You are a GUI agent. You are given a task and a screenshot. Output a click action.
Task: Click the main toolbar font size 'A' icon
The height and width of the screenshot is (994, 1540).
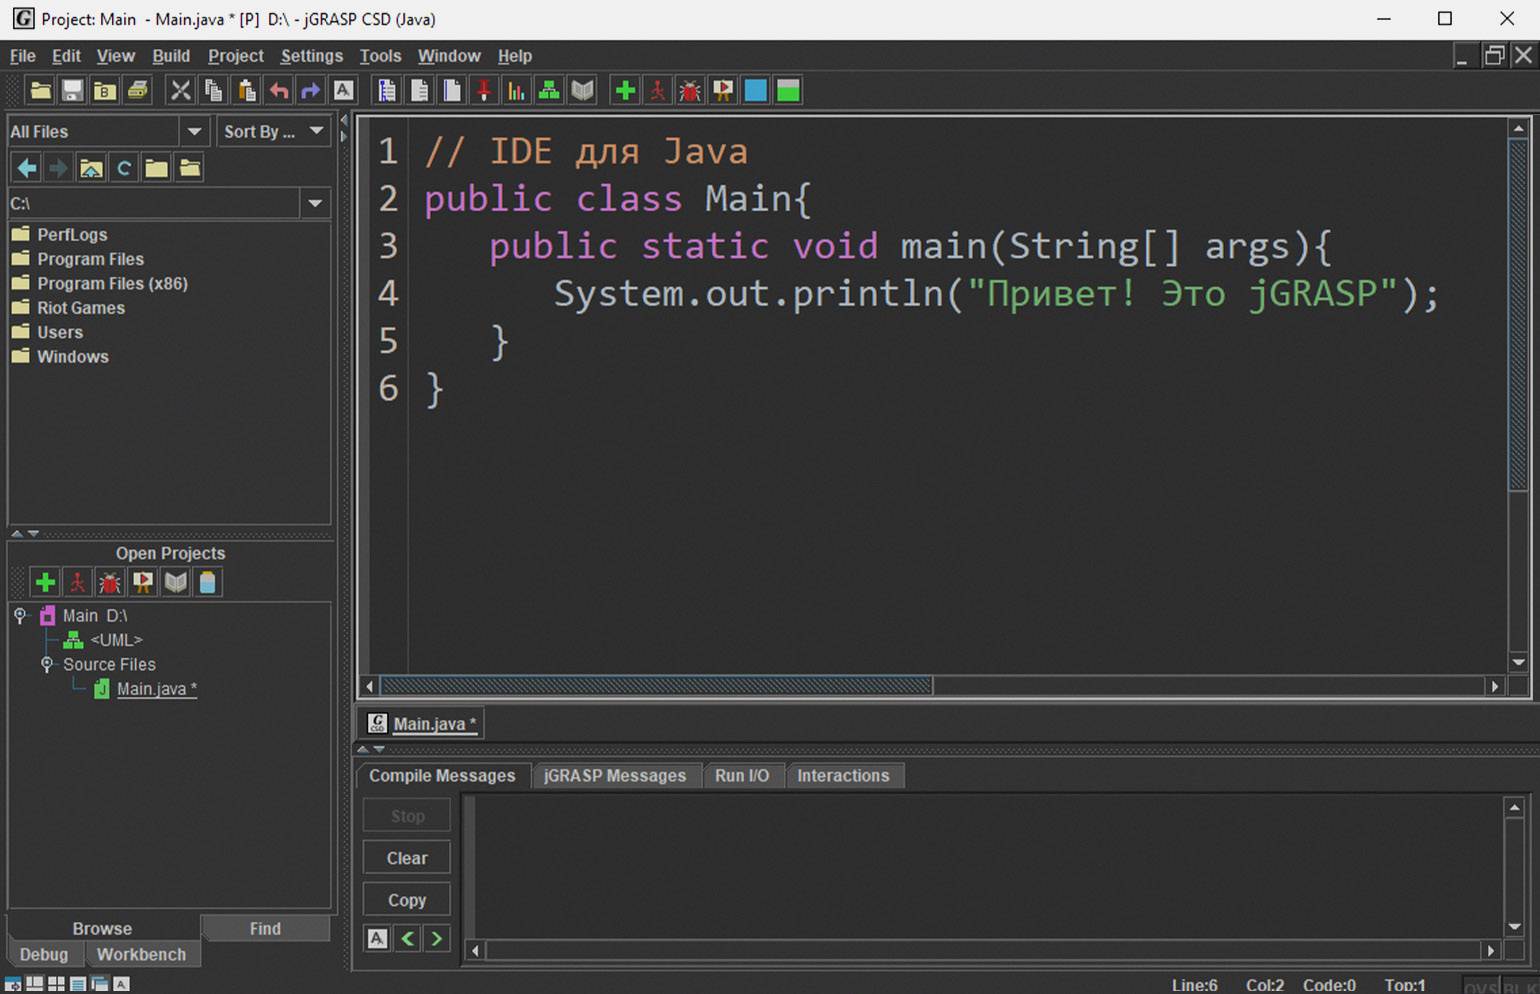(x=343, y=91)
